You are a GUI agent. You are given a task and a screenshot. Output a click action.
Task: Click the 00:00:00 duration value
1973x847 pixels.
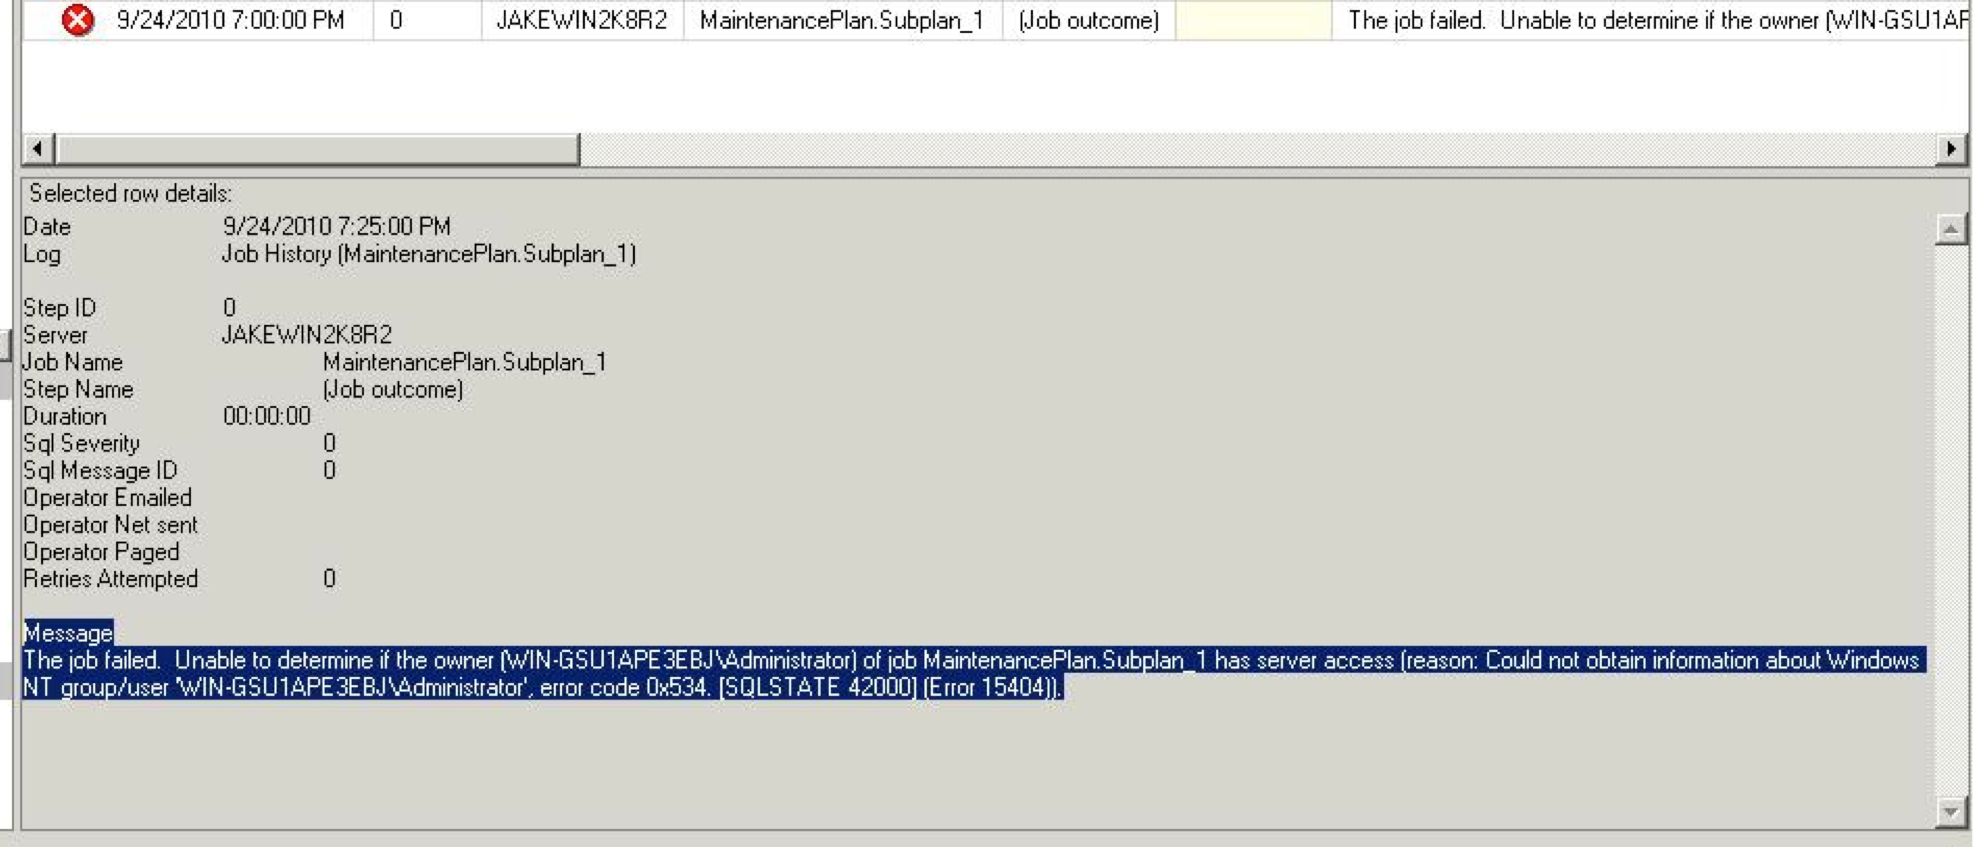[x=266, y=416]
